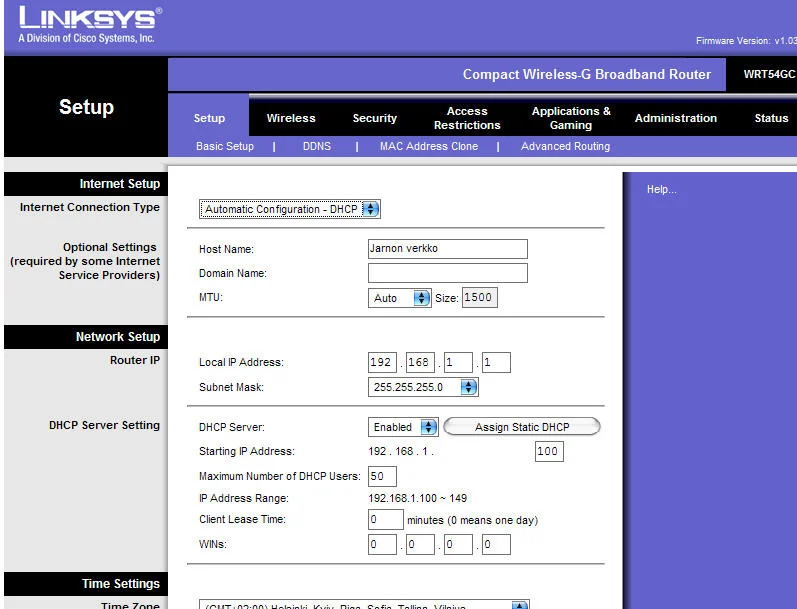This screenshot has width=797, height=609.
Task: Open the Applications & Gaming tab
Action: pos(571,118)
